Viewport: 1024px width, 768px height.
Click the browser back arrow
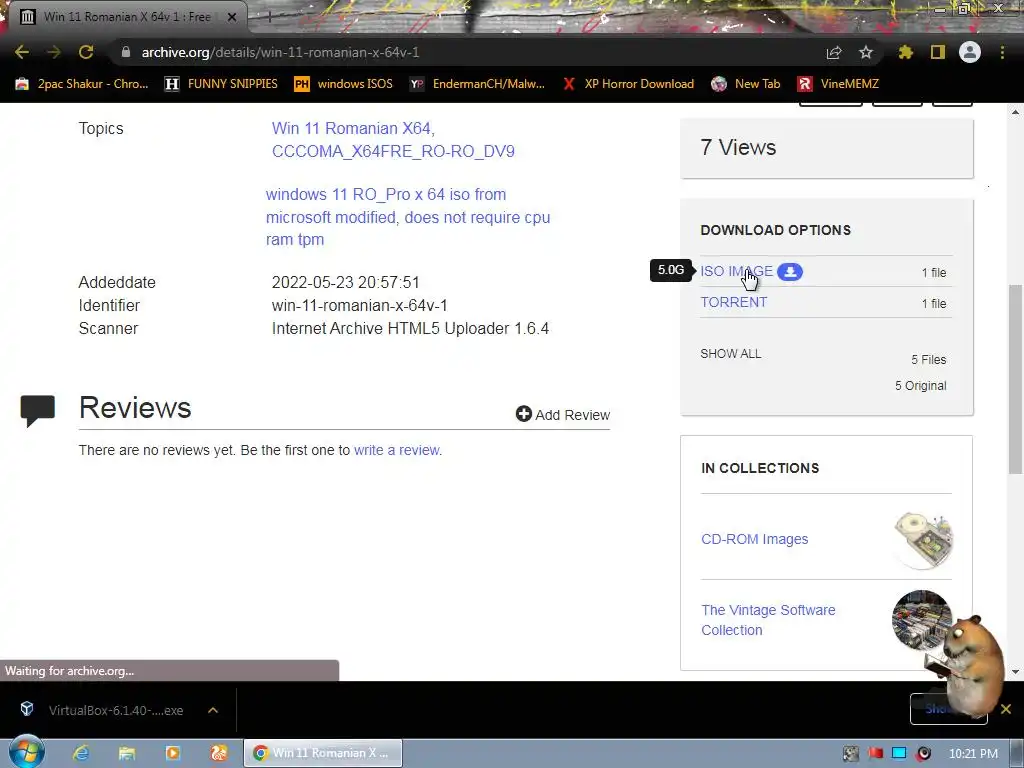pyautogui.click(x=22, y=52)
